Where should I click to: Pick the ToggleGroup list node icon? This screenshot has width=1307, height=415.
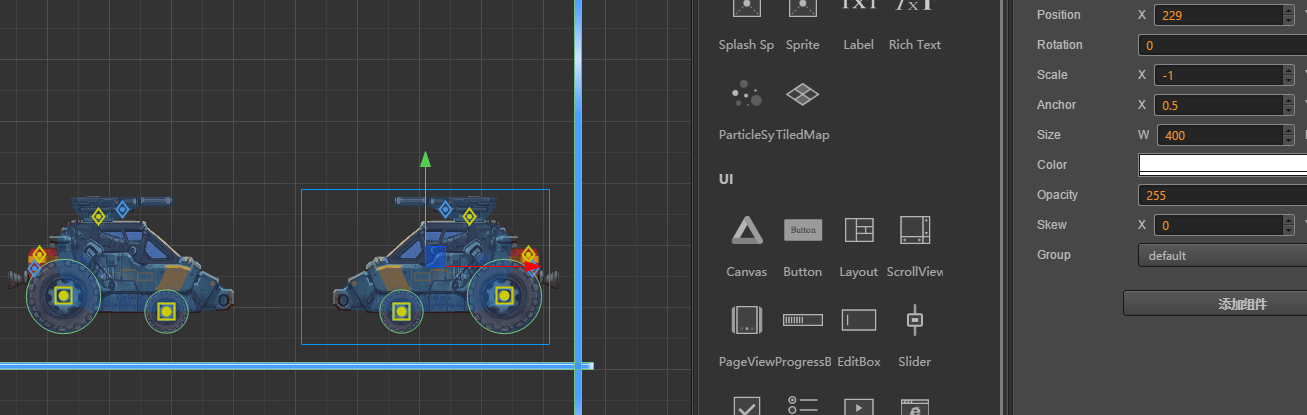point(803,406)
